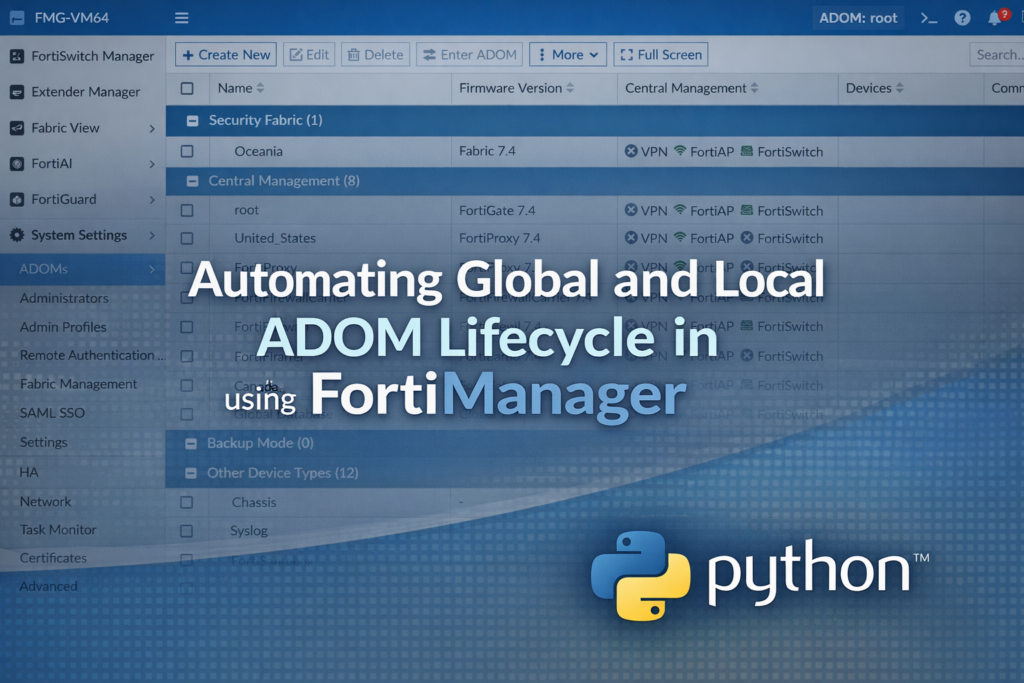Open the Admin Profiles menu item
1024x683 pixels.
[63, 327]
